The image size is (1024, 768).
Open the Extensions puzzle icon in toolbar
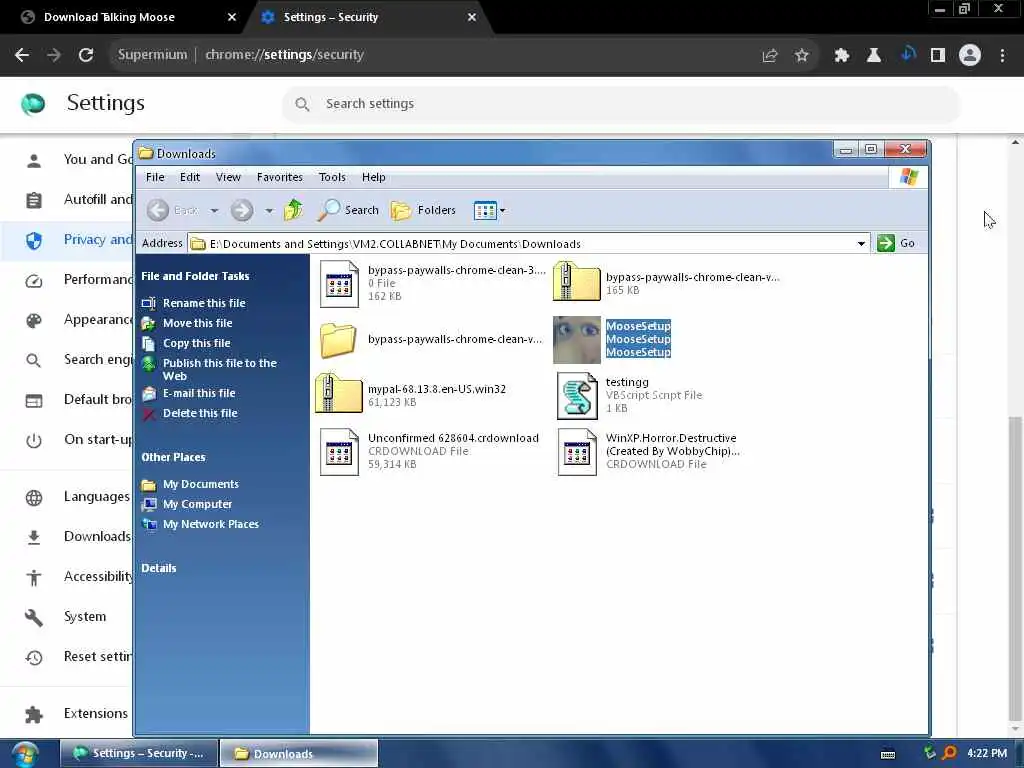point(842,56)
